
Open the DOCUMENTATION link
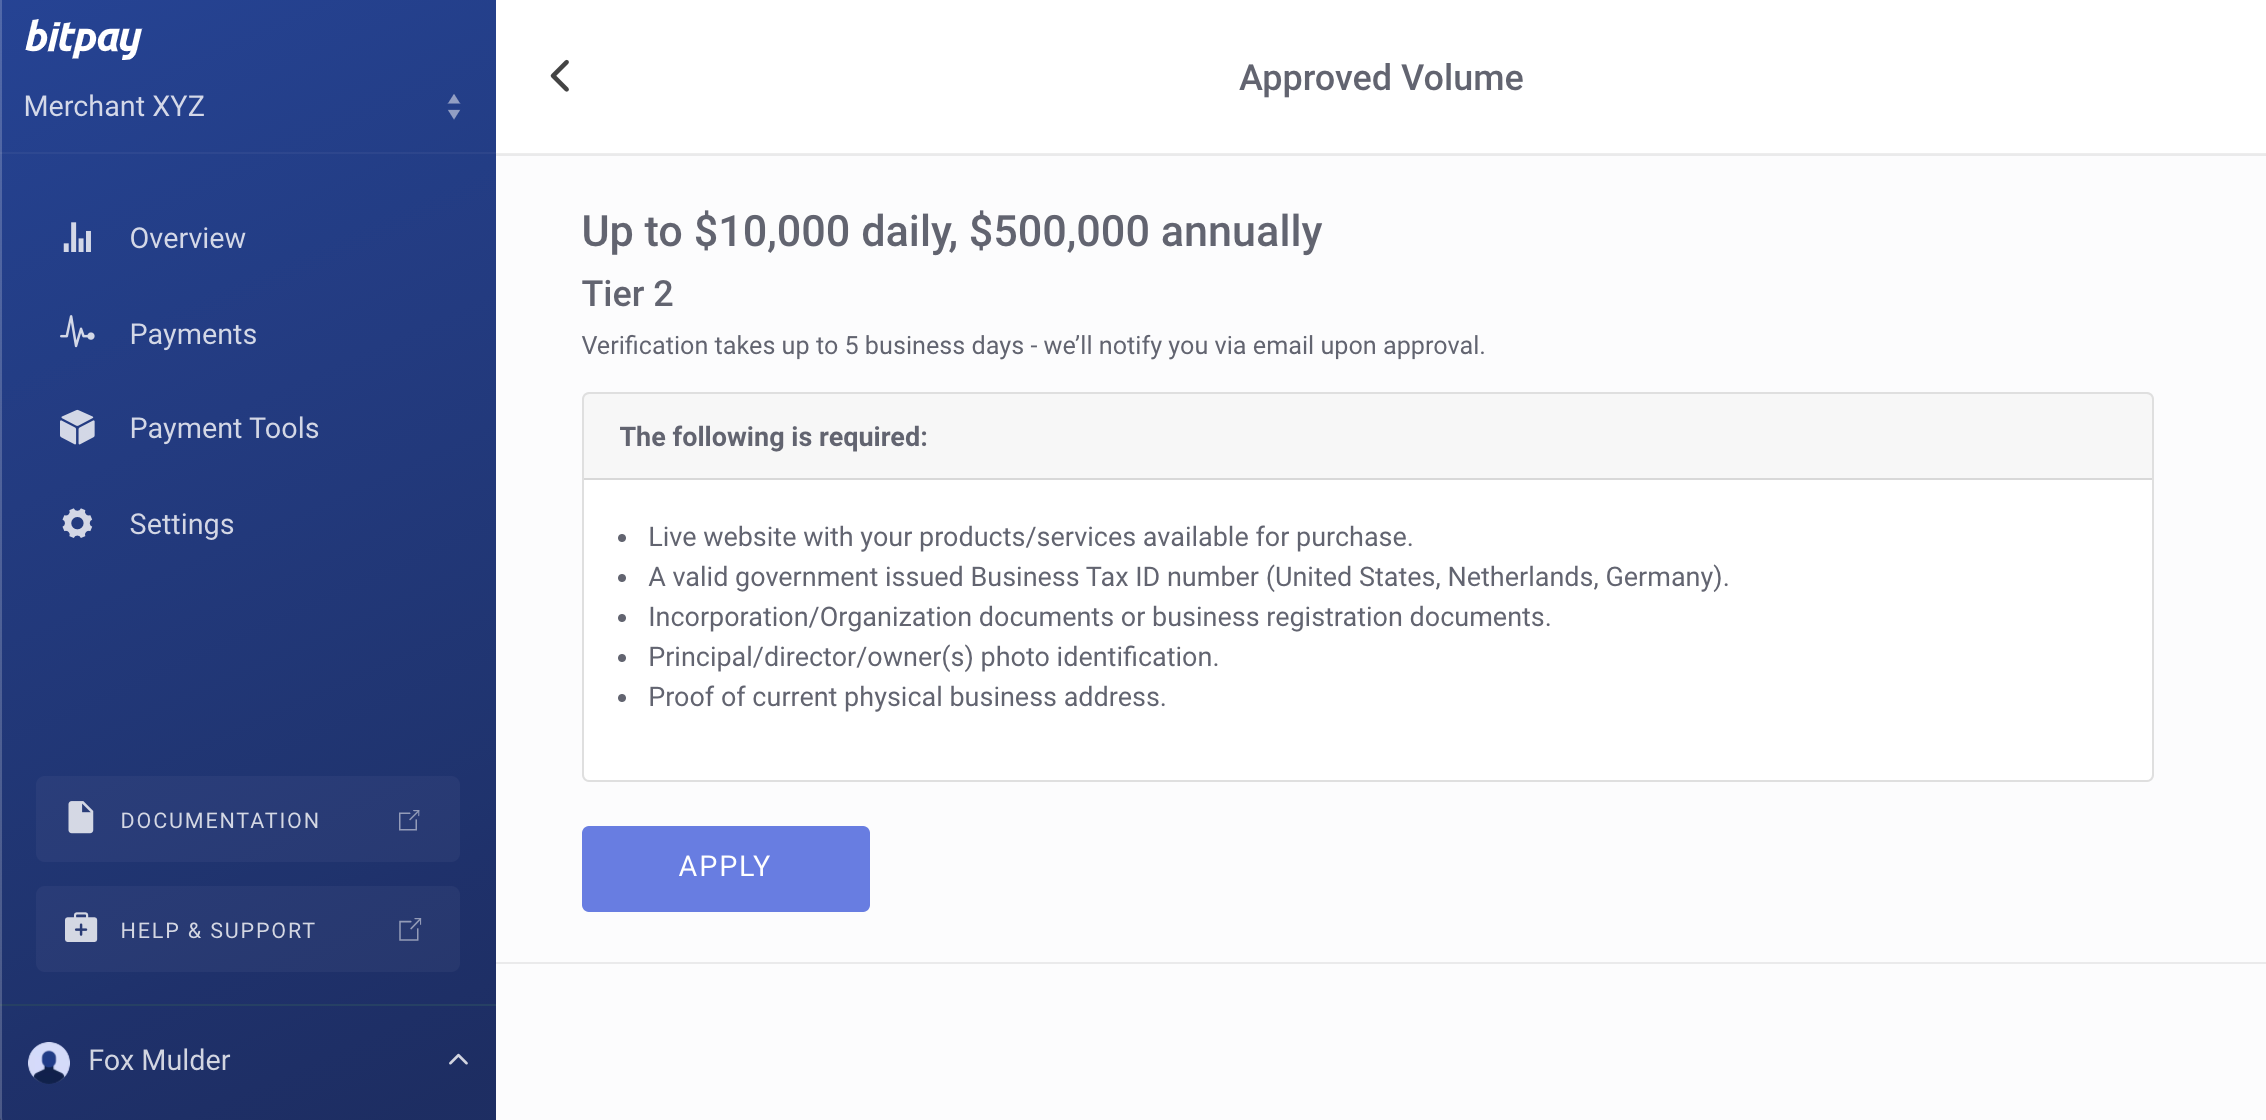coord(248,819)
